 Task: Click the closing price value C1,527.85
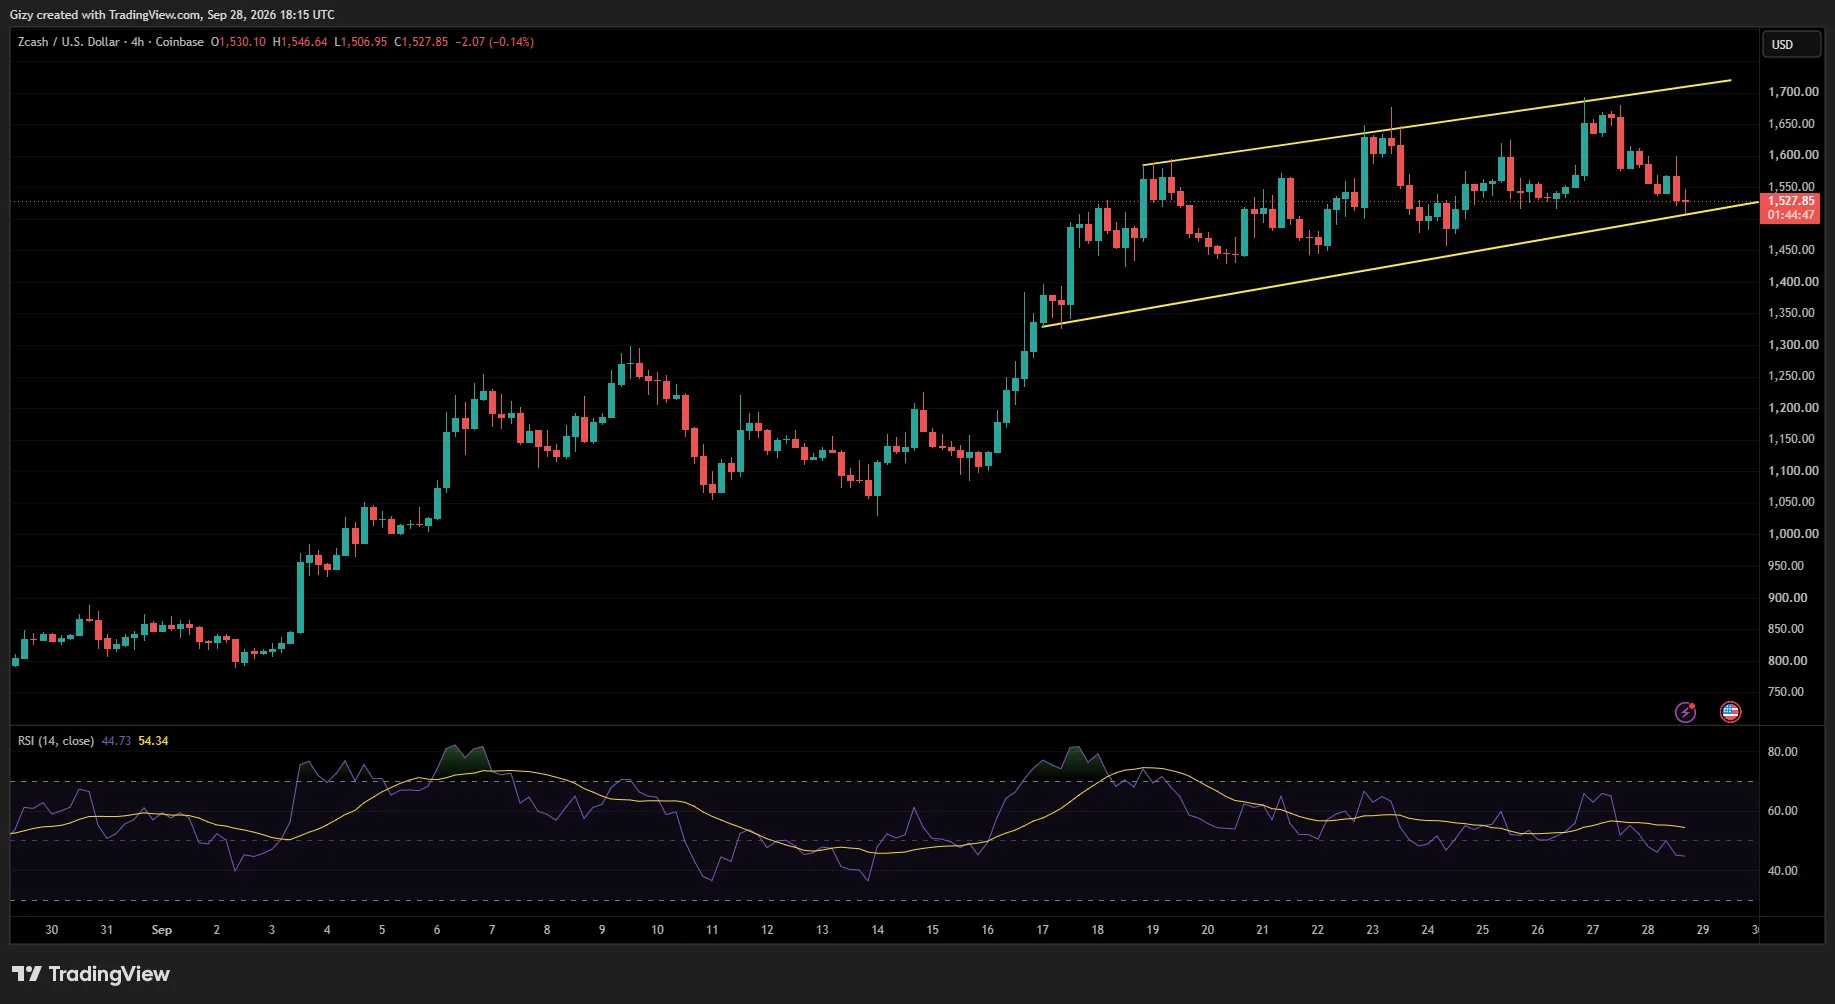tap(421, 42)
